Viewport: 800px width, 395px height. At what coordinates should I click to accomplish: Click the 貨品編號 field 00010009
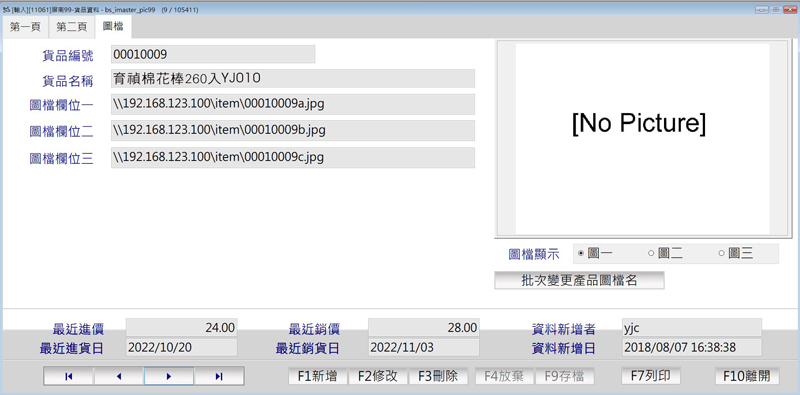click(x=213, y=54)
